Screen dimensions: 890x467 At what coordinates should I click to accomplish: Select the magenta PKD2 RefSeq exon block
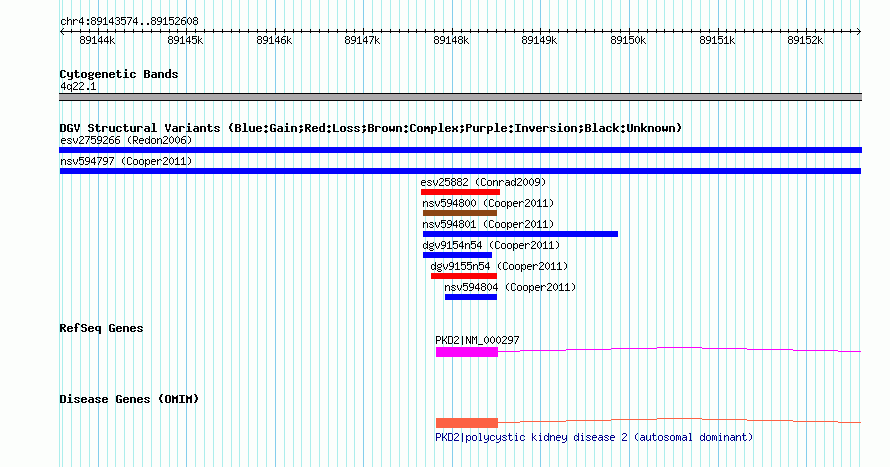(467, 352)
